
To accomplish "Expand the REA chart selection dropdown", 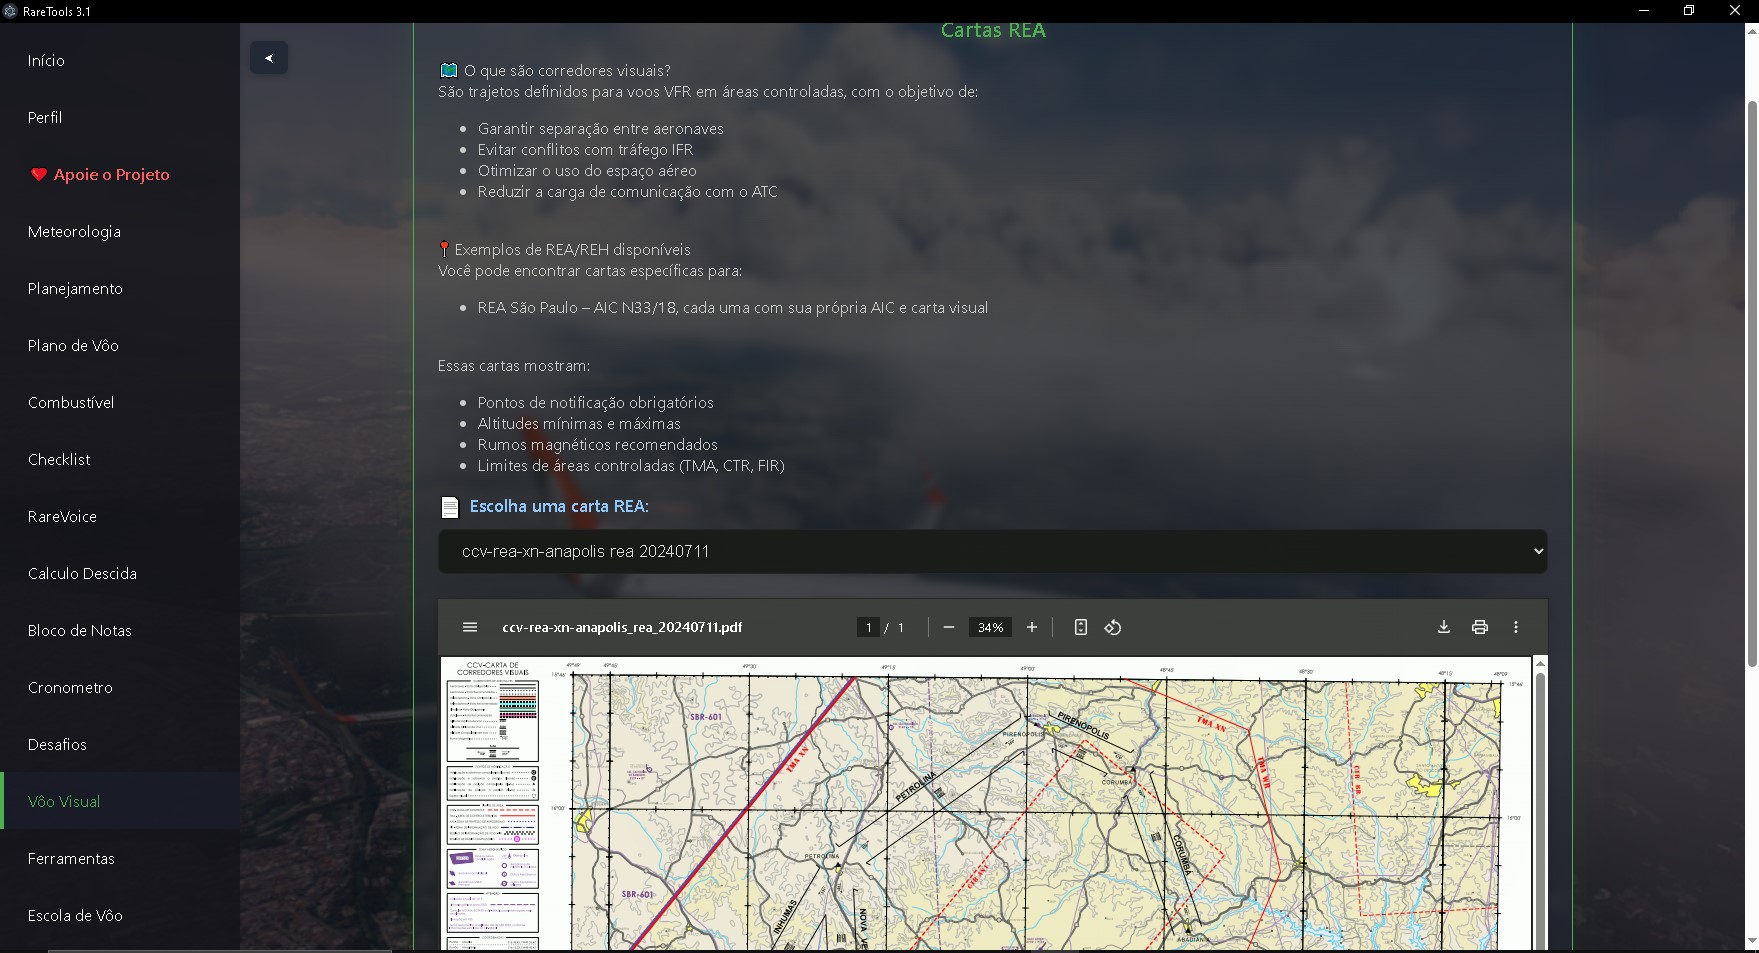I will 992,551.
